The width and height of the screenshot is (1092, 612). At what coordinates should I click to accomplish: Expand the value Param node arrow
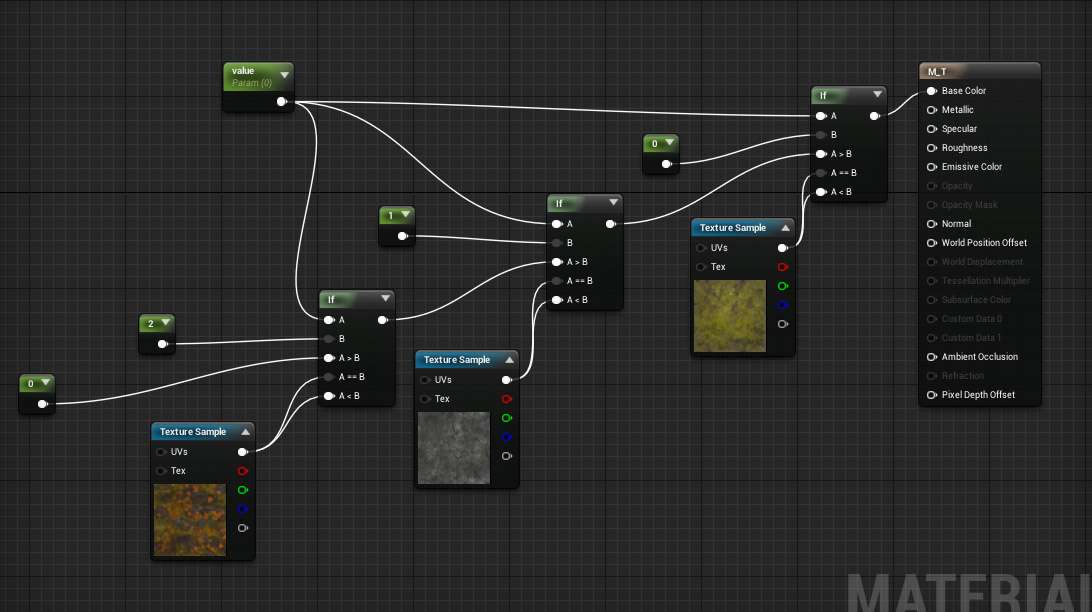coord(284,74)
